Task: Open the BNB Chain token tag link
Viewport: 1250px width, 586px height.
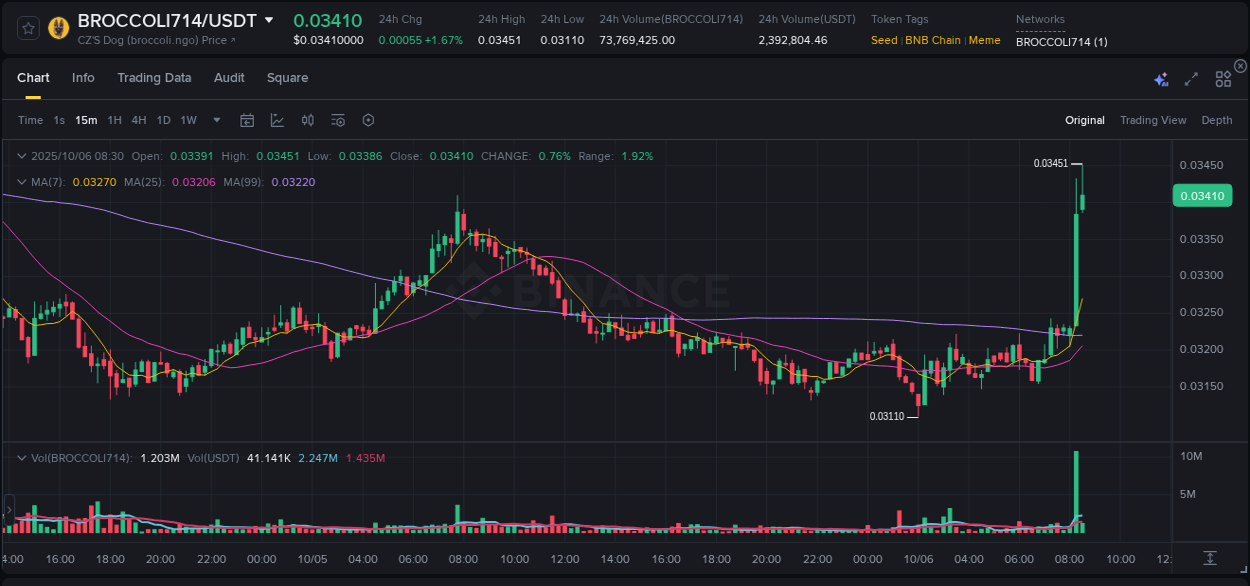Action: (932, 40)
